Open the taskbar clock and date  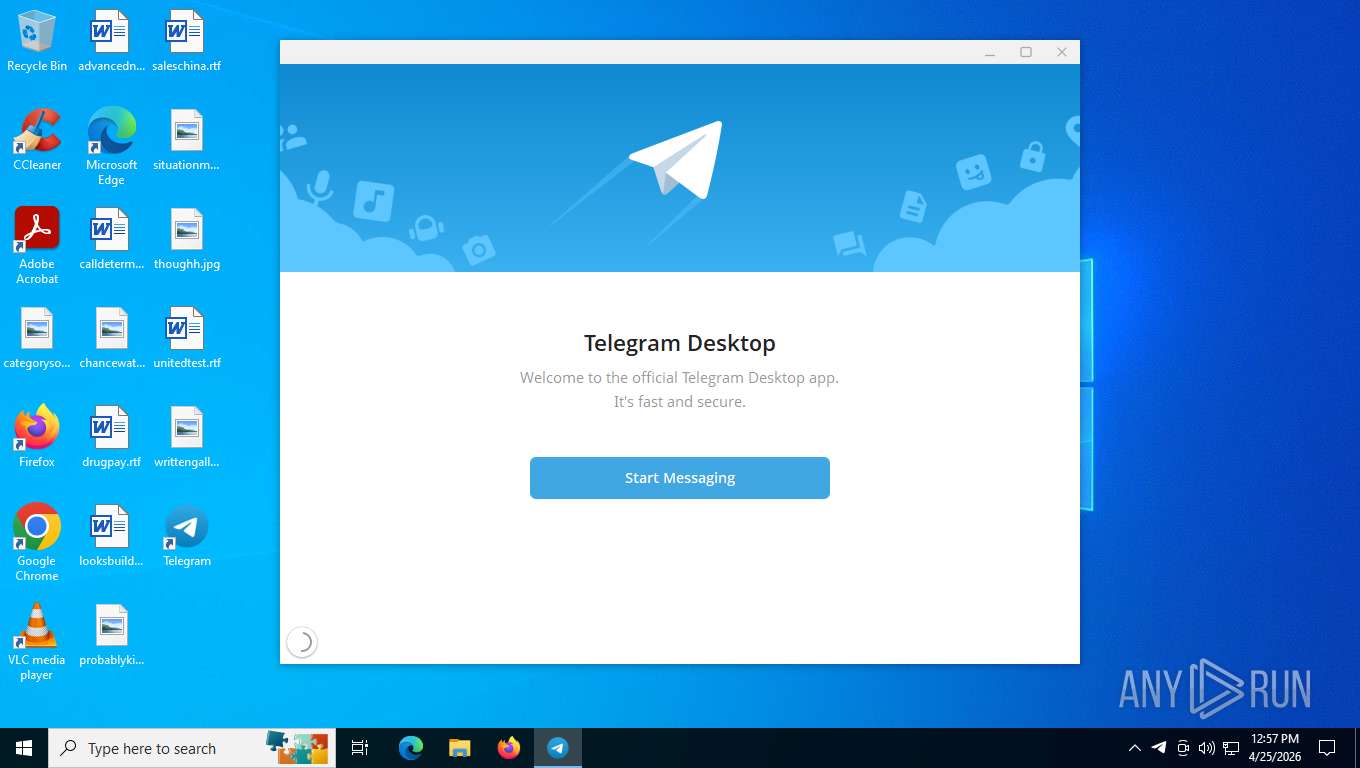click(1275, 748)
